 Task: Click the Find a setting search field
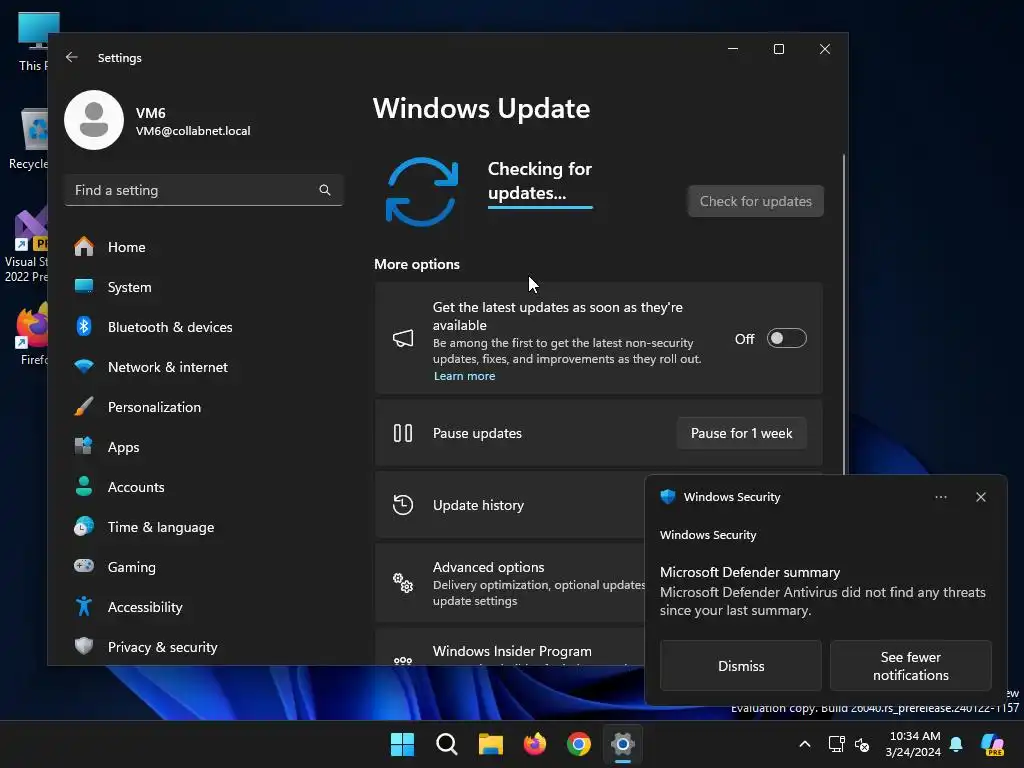(x=204, y=190)
